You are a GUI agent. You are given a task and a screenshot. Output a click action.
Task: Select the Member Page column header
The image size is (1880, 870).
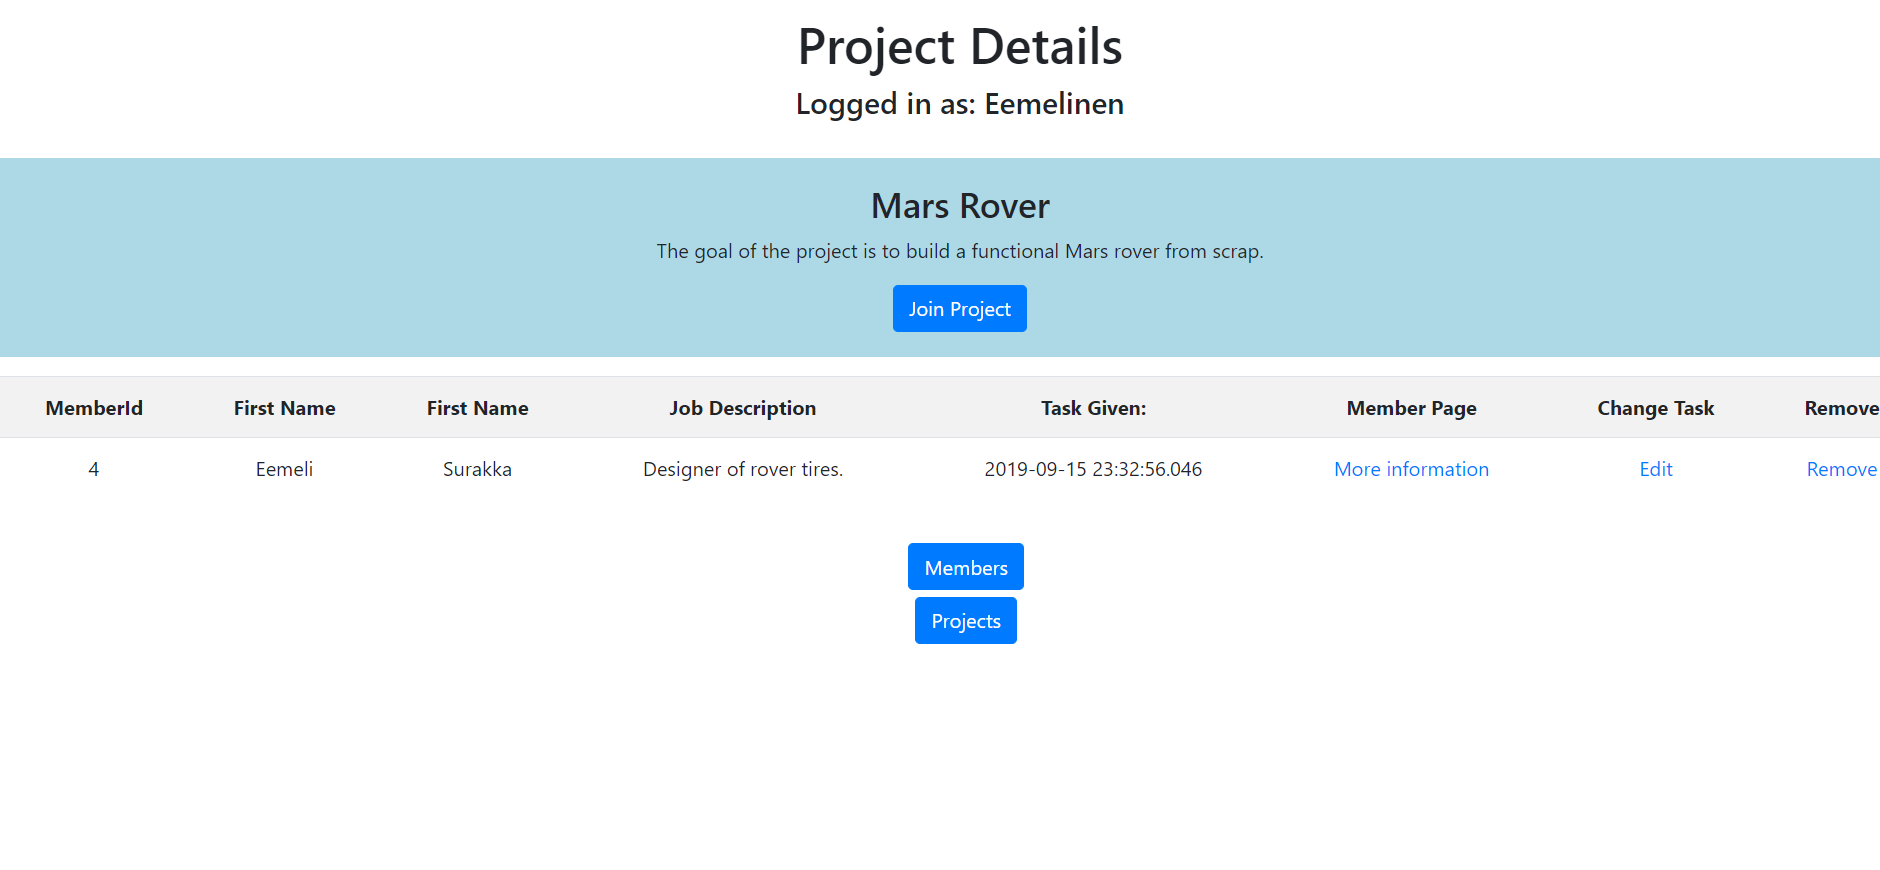(x=1411, y=408)
